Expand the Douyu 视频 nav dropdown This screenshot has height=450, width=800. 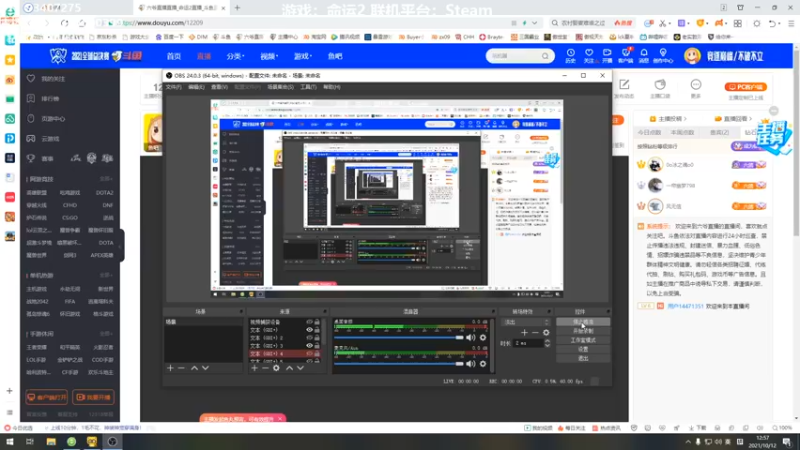click(269, 56)
